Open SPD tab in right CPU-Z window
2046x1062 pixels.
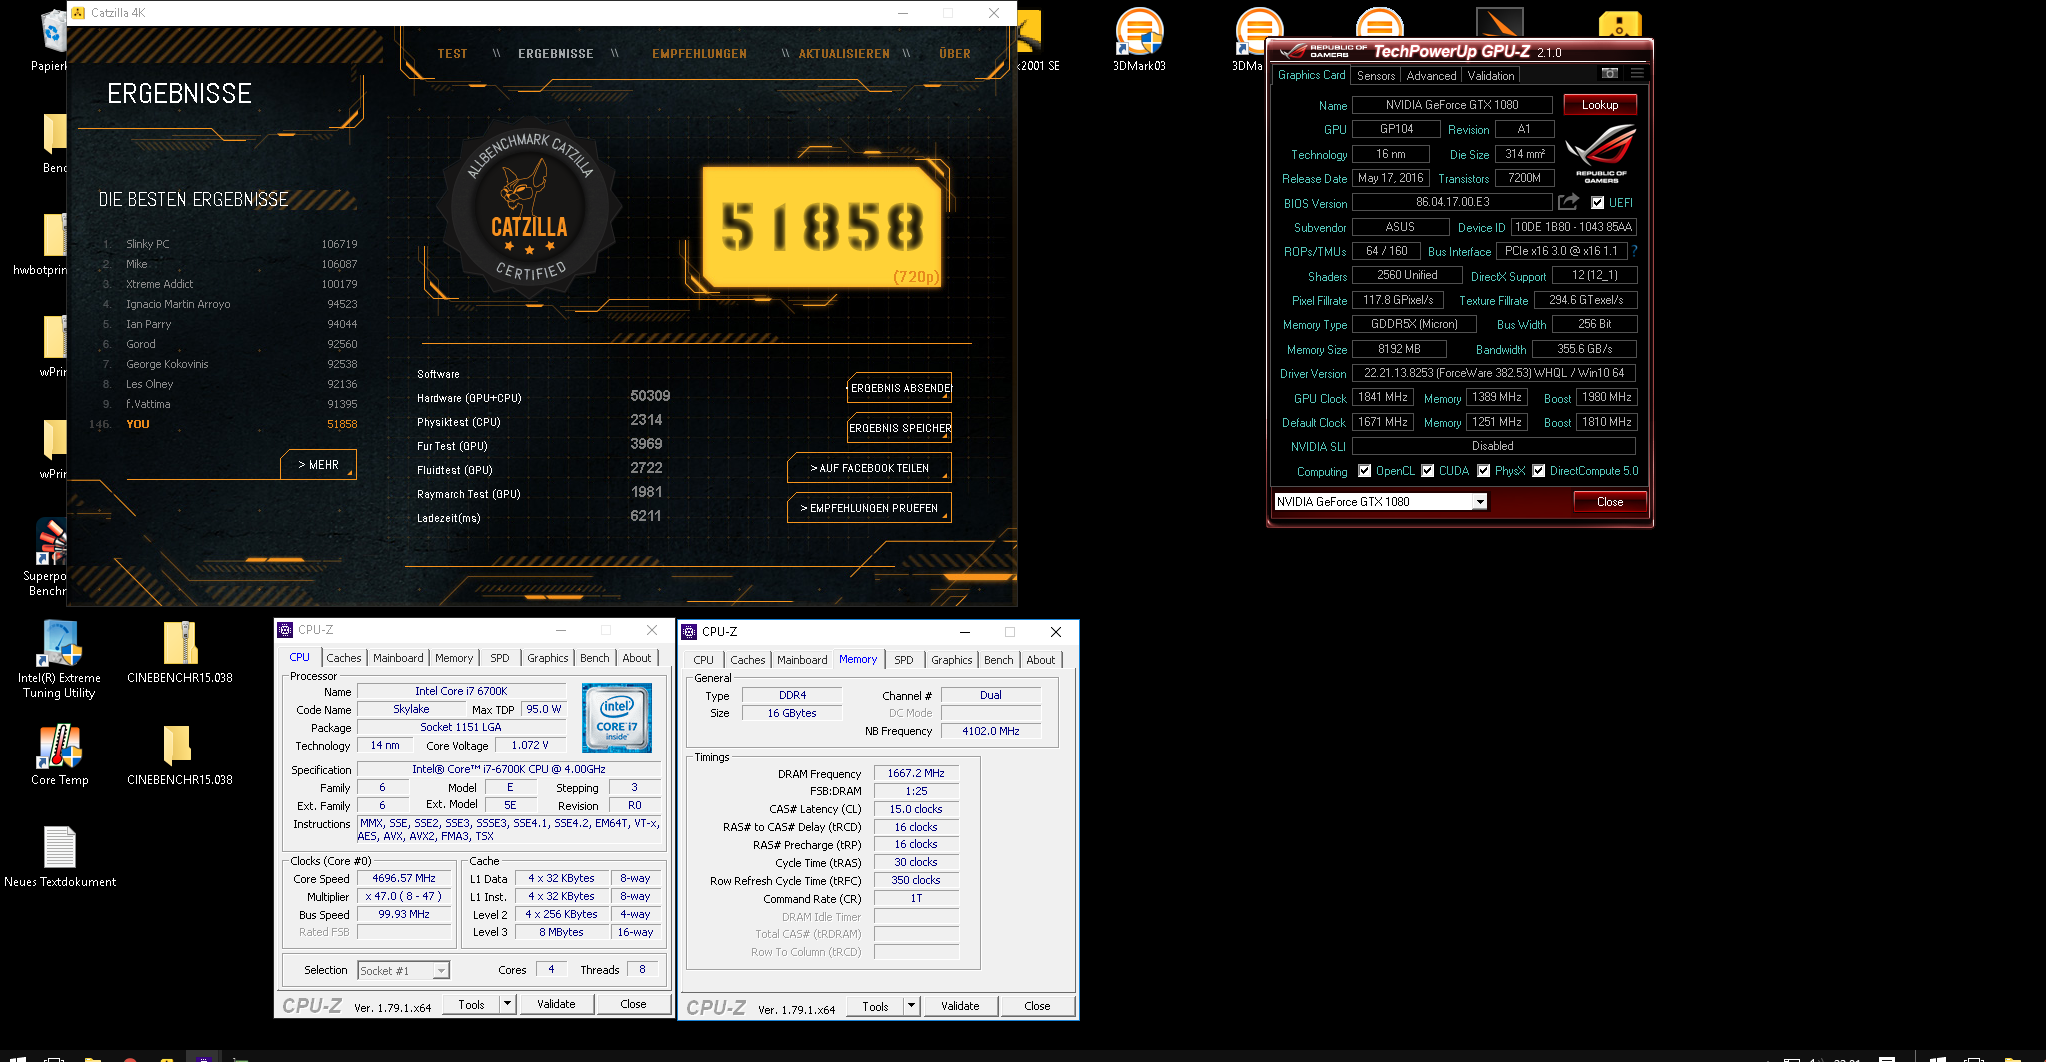(904, 660)
